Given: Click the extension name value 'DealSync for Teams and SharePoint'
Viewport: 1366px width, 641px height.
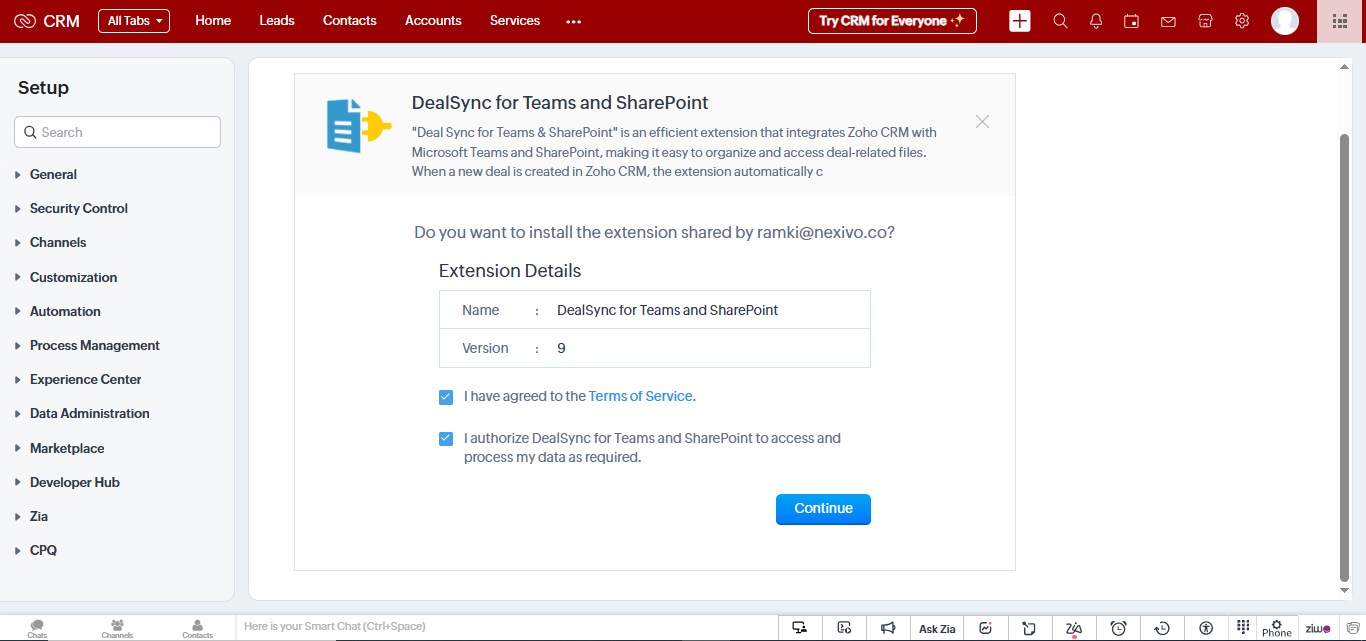Looking at the screenshot, I should pyautogui.click(x=668, y=310).
